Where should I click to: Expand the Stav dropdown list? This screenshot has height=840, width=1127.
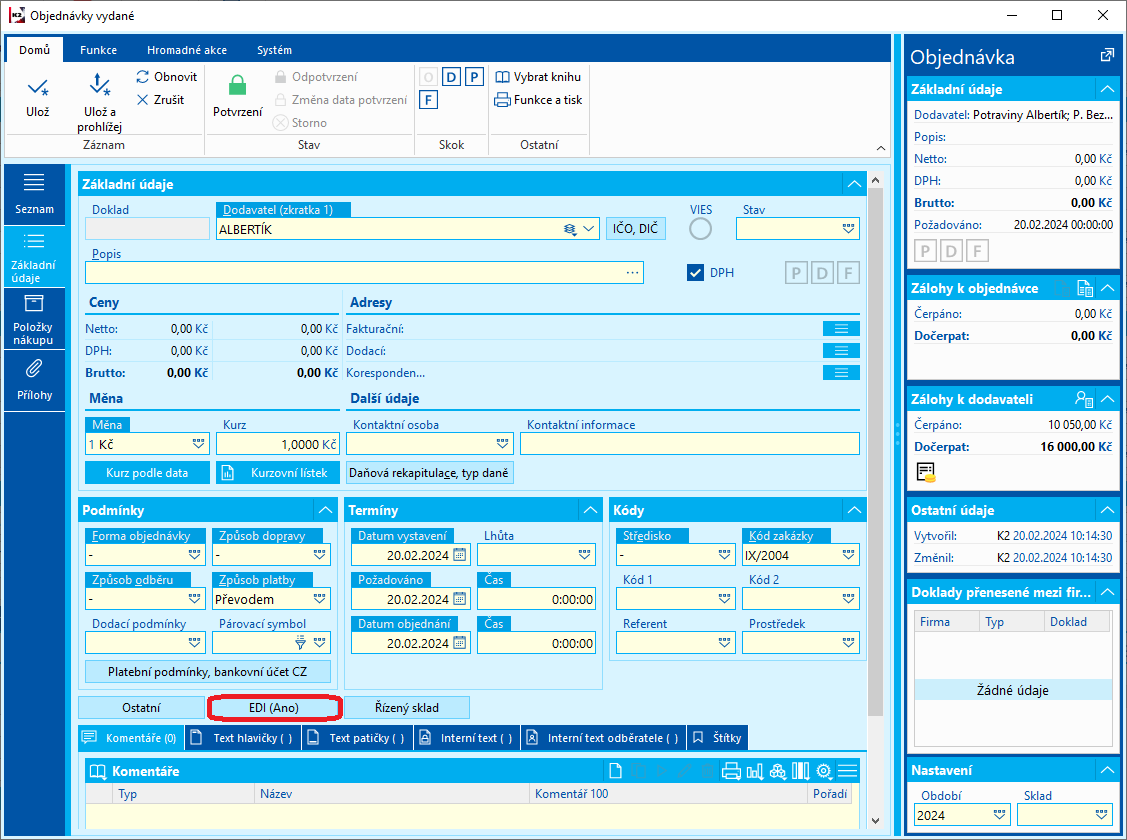coord(849,229)
